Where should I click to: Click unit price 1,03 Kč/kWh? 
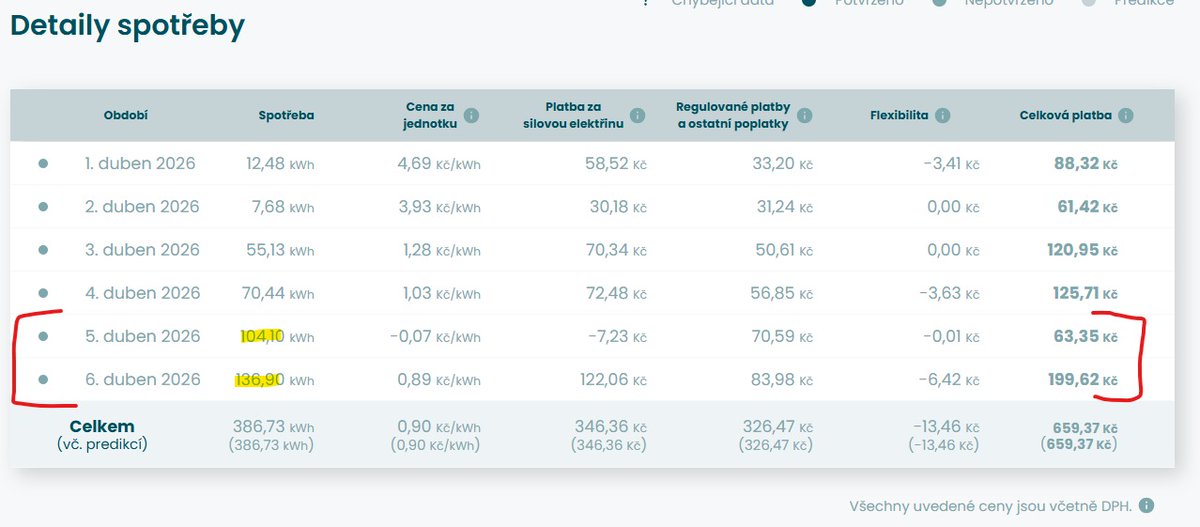[x=441, y=293]
